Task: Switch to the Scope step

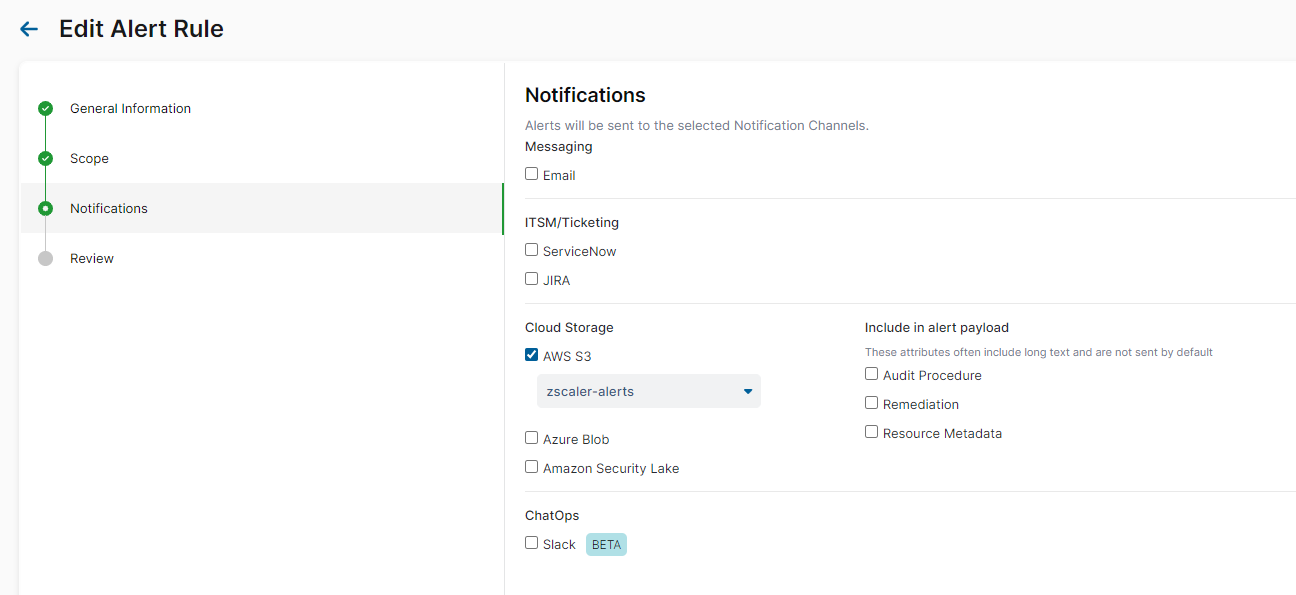Action: tap(89, 158)
